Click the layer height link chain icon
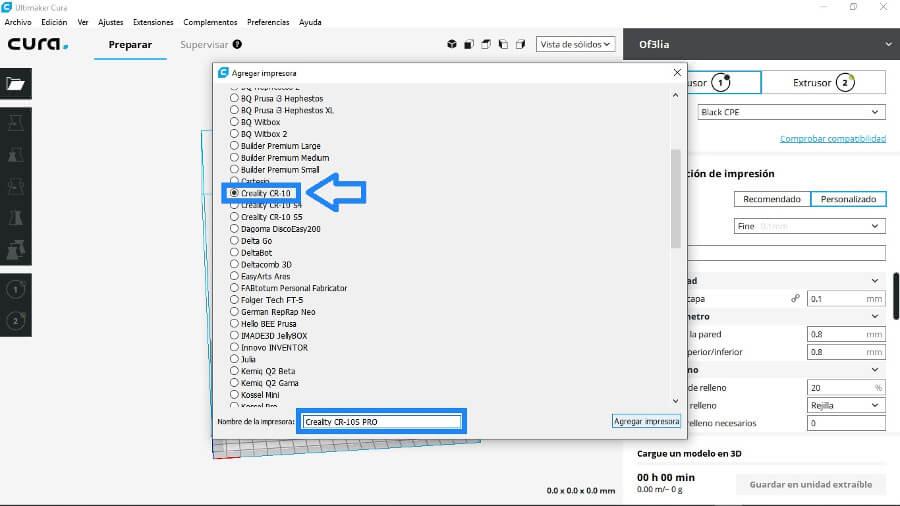Viewport: 900px width, 506px height. click(796, 298)
